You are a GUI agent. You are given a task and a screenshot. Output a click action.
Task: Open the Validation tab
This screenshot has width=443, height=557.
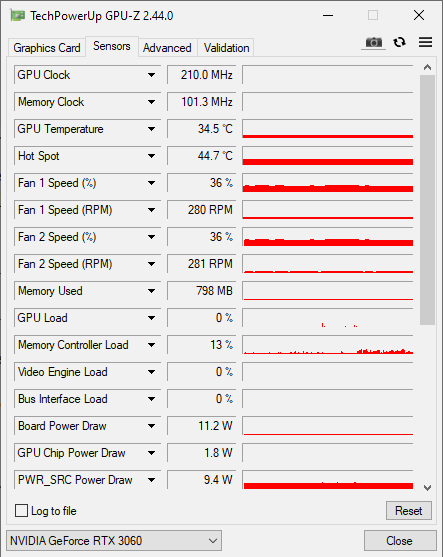tap(226, 48)
